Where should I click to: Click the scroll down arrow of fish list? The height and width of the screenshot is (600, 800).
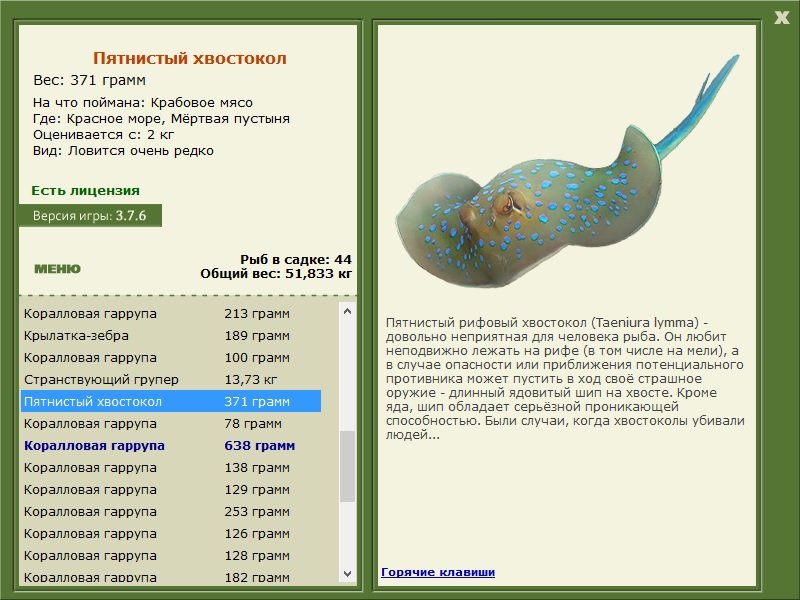(347, 573)
